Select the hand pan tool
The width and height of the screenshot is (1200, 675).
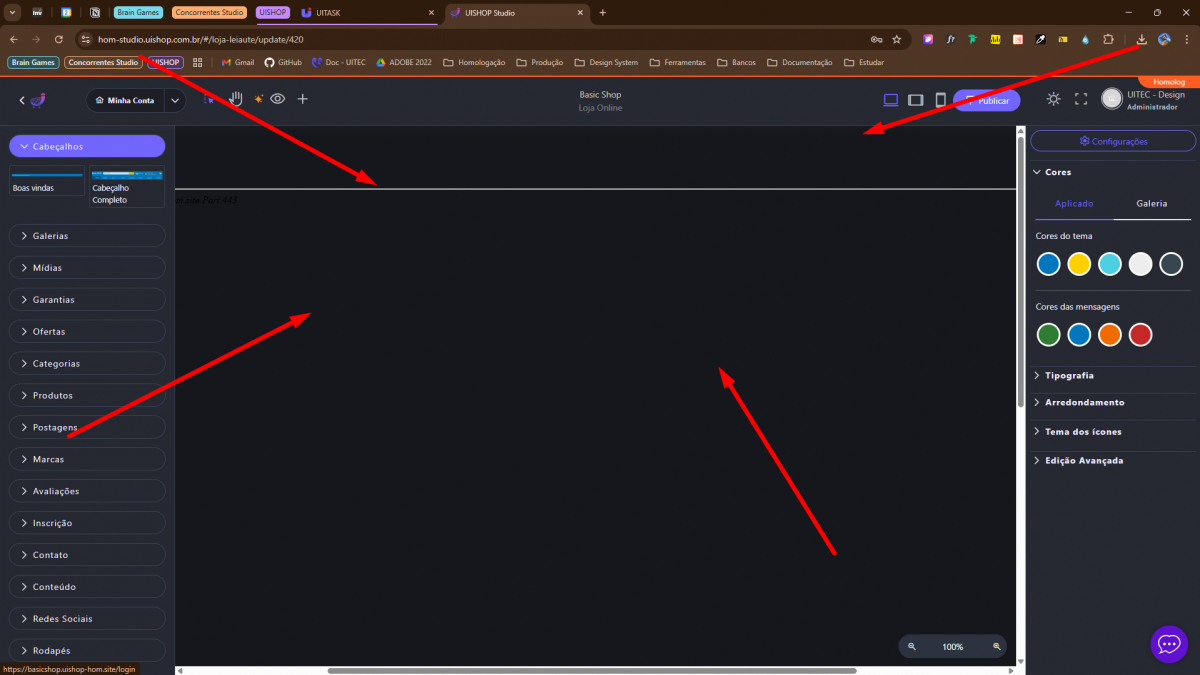pos(236,99)
